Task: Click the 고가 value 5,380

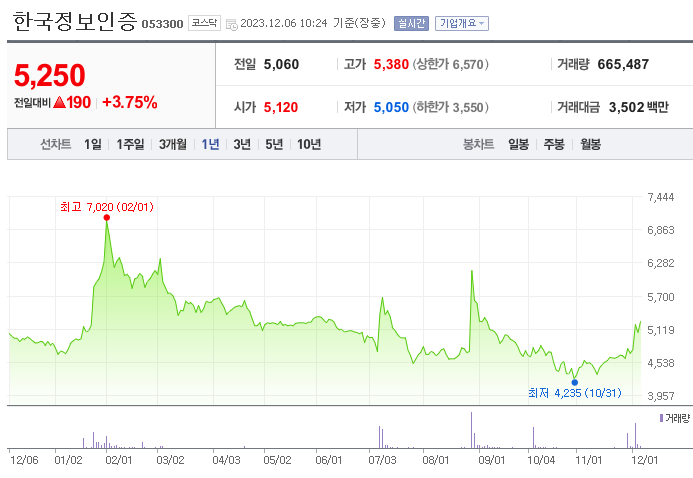Action: (x=391, y=64)
